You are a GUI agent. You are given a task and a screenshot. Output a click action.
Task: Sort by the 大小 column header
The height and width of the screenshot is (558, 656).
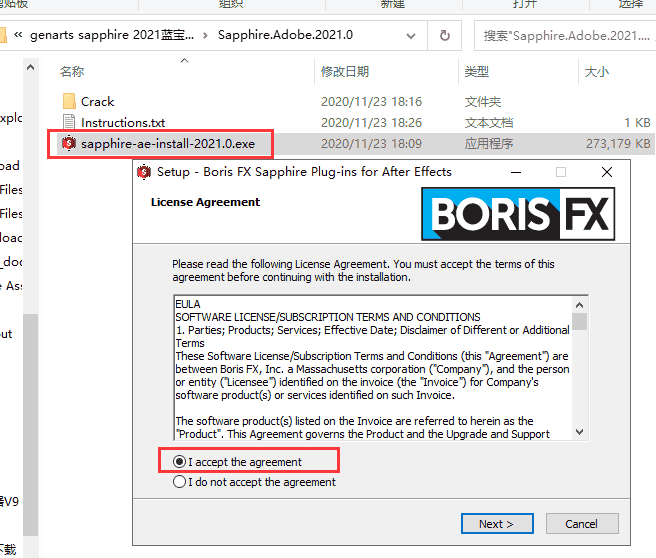click(597, 72)
